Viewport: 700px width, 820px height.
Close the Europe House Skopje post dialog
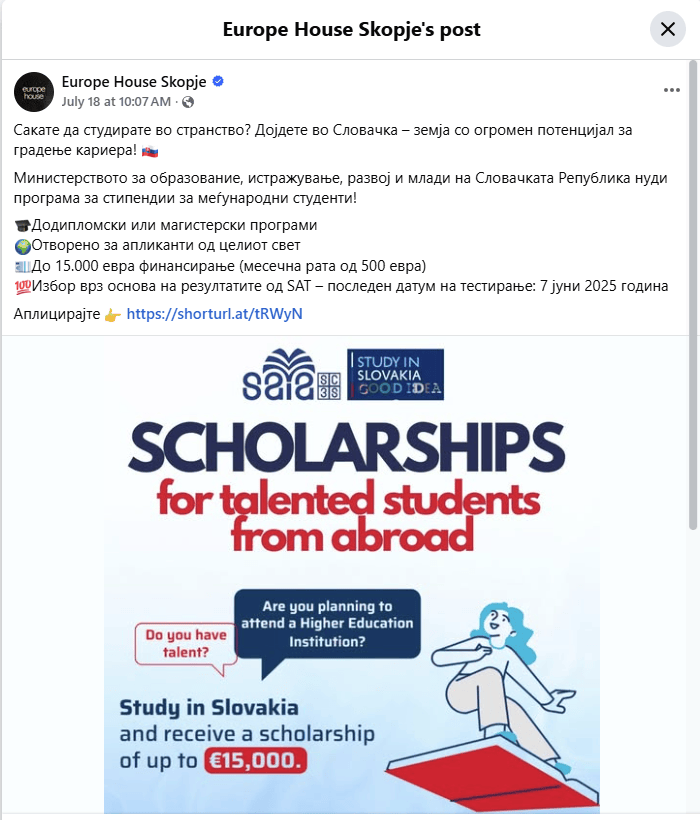(x=668, y=29)
